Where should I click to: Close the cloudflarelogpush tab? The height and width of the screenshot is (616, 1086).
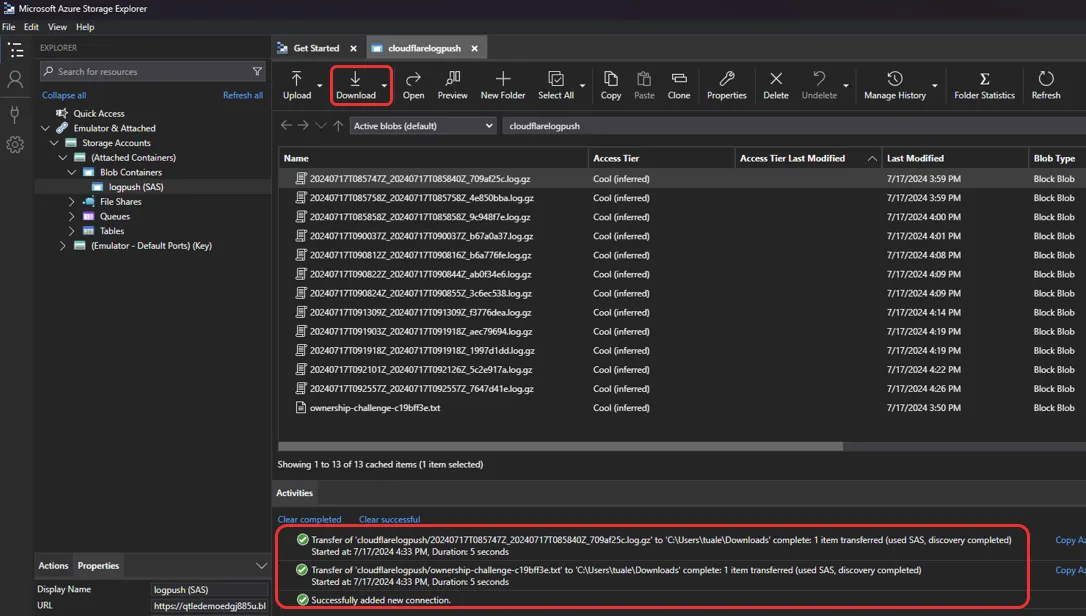pos(474,49)
